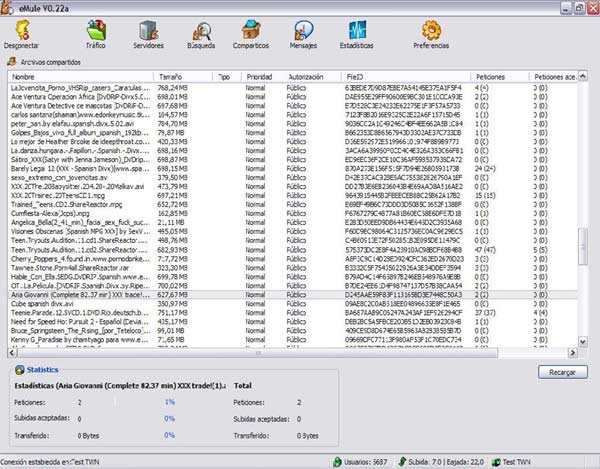Viewport: 600px width, 469px height.
Task: Select the La.danza.hungara file row
Action: pyautogui.click(x=293, y=151)
